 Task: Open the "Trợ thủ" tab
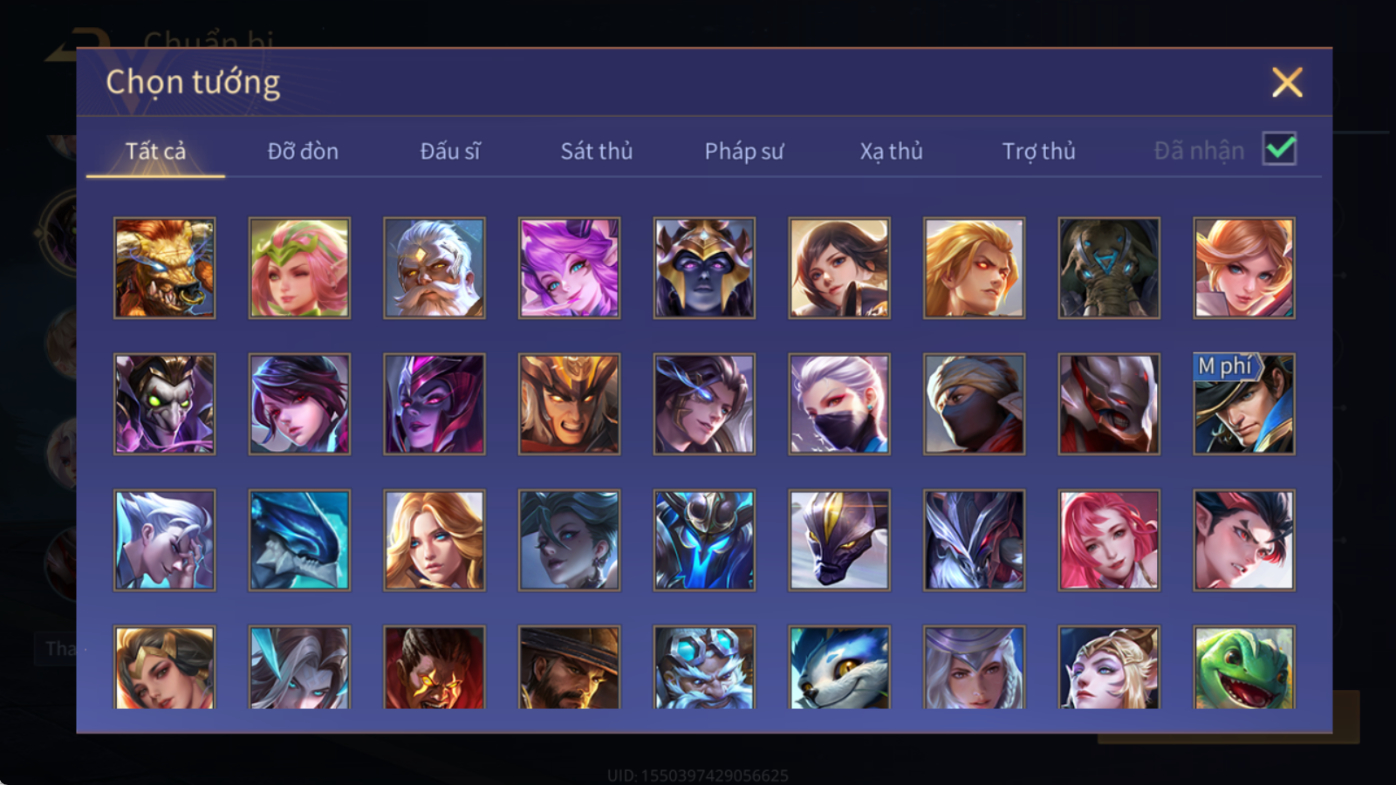pos(1039,151)
